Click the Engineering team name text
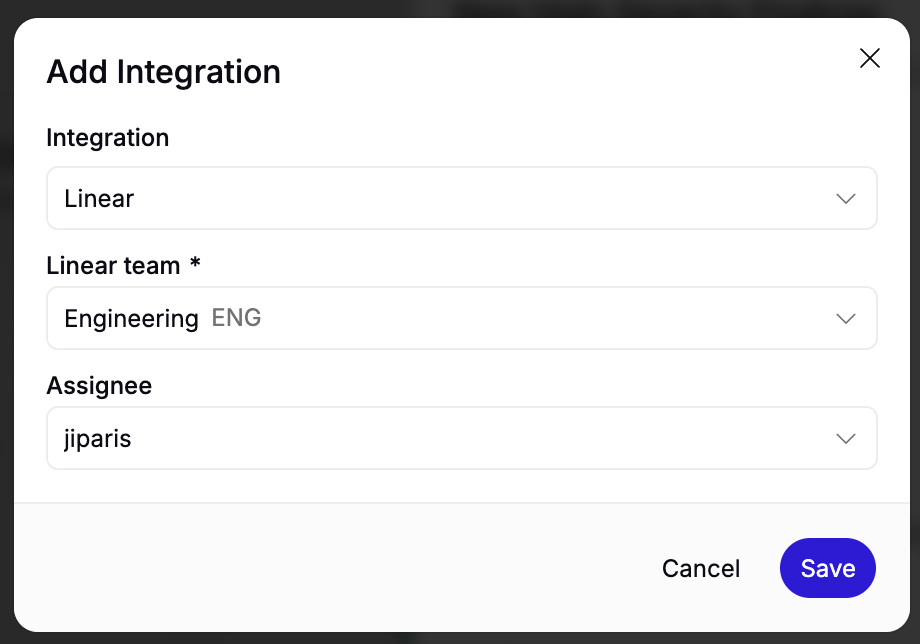920x644 pixels. pyautogui.click(x=131, y=319)
